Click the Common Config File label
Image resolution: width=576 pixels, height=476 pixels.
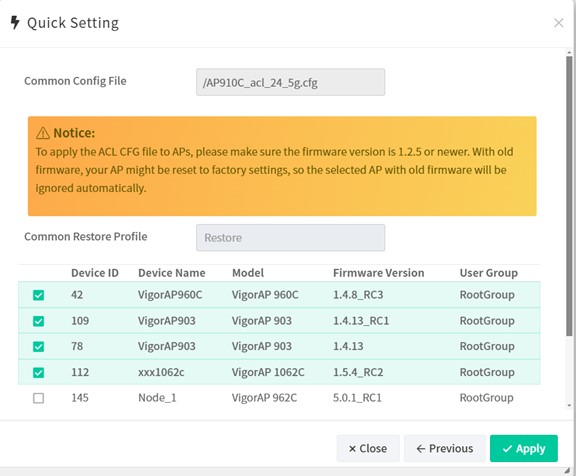(x=75, y=81)
